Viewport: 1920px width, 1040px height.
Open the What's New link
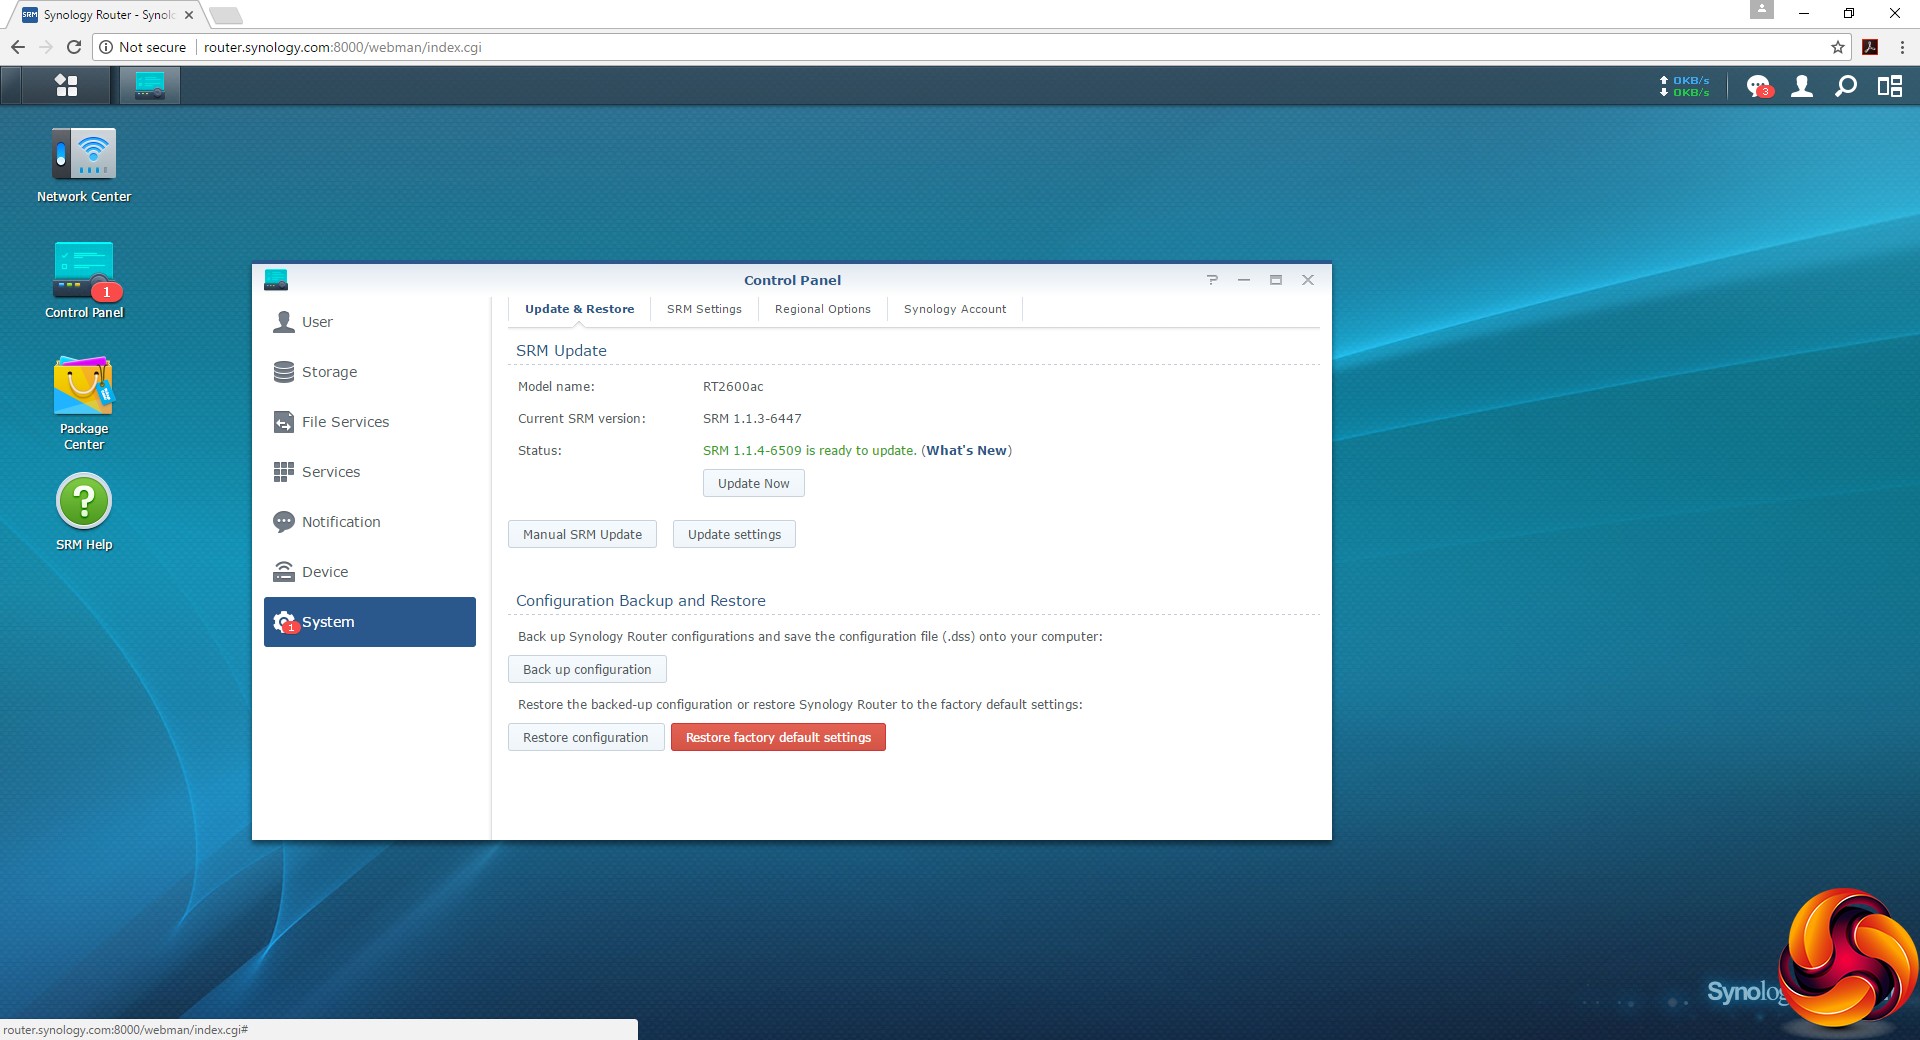[x=966, y=451]
